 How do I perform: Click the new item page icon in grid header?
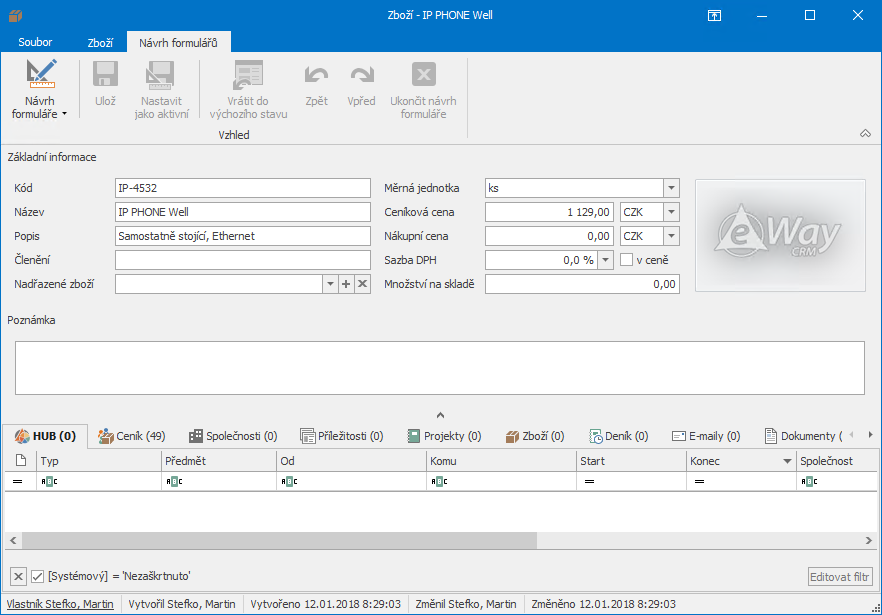coord(21,460)
